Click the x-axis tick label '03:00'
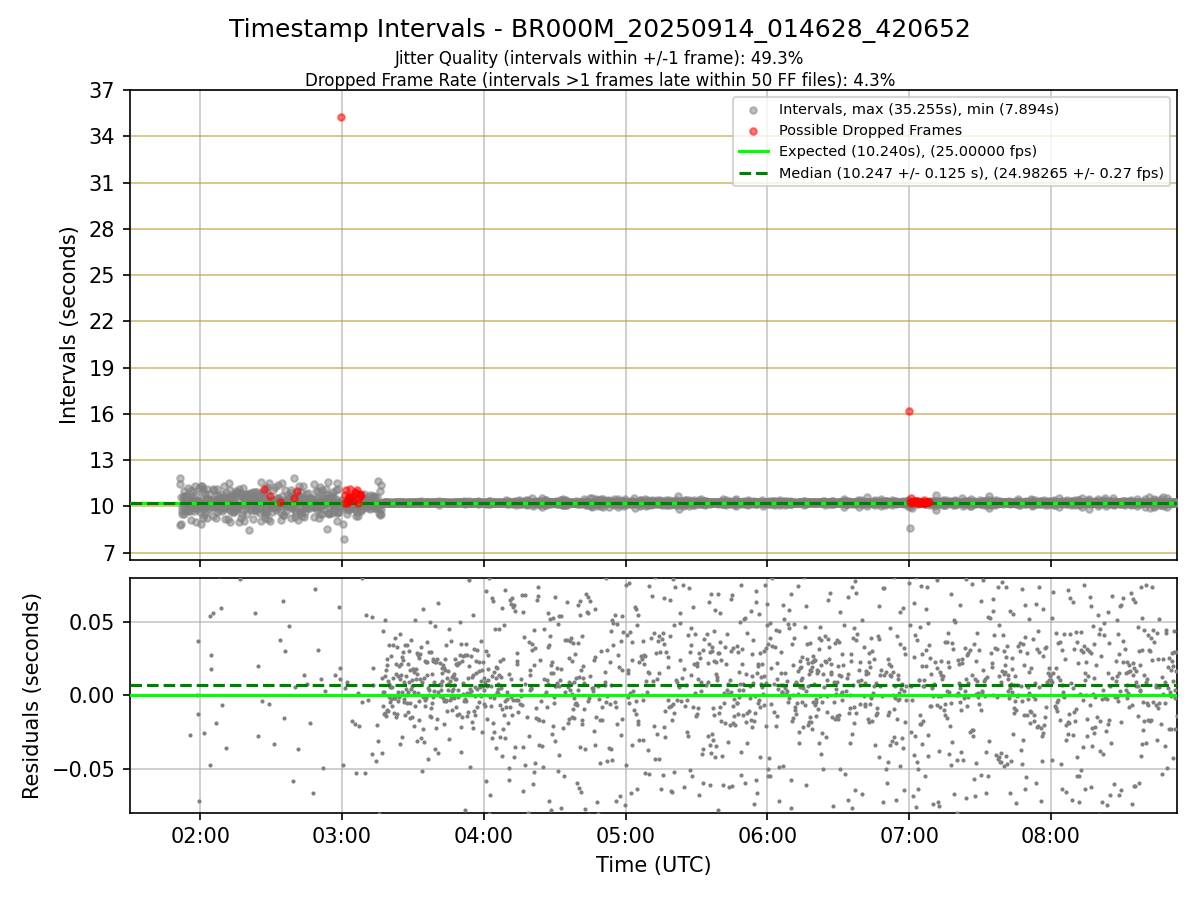The width and height of the screenshot is (1200, 900). (341, 837)
